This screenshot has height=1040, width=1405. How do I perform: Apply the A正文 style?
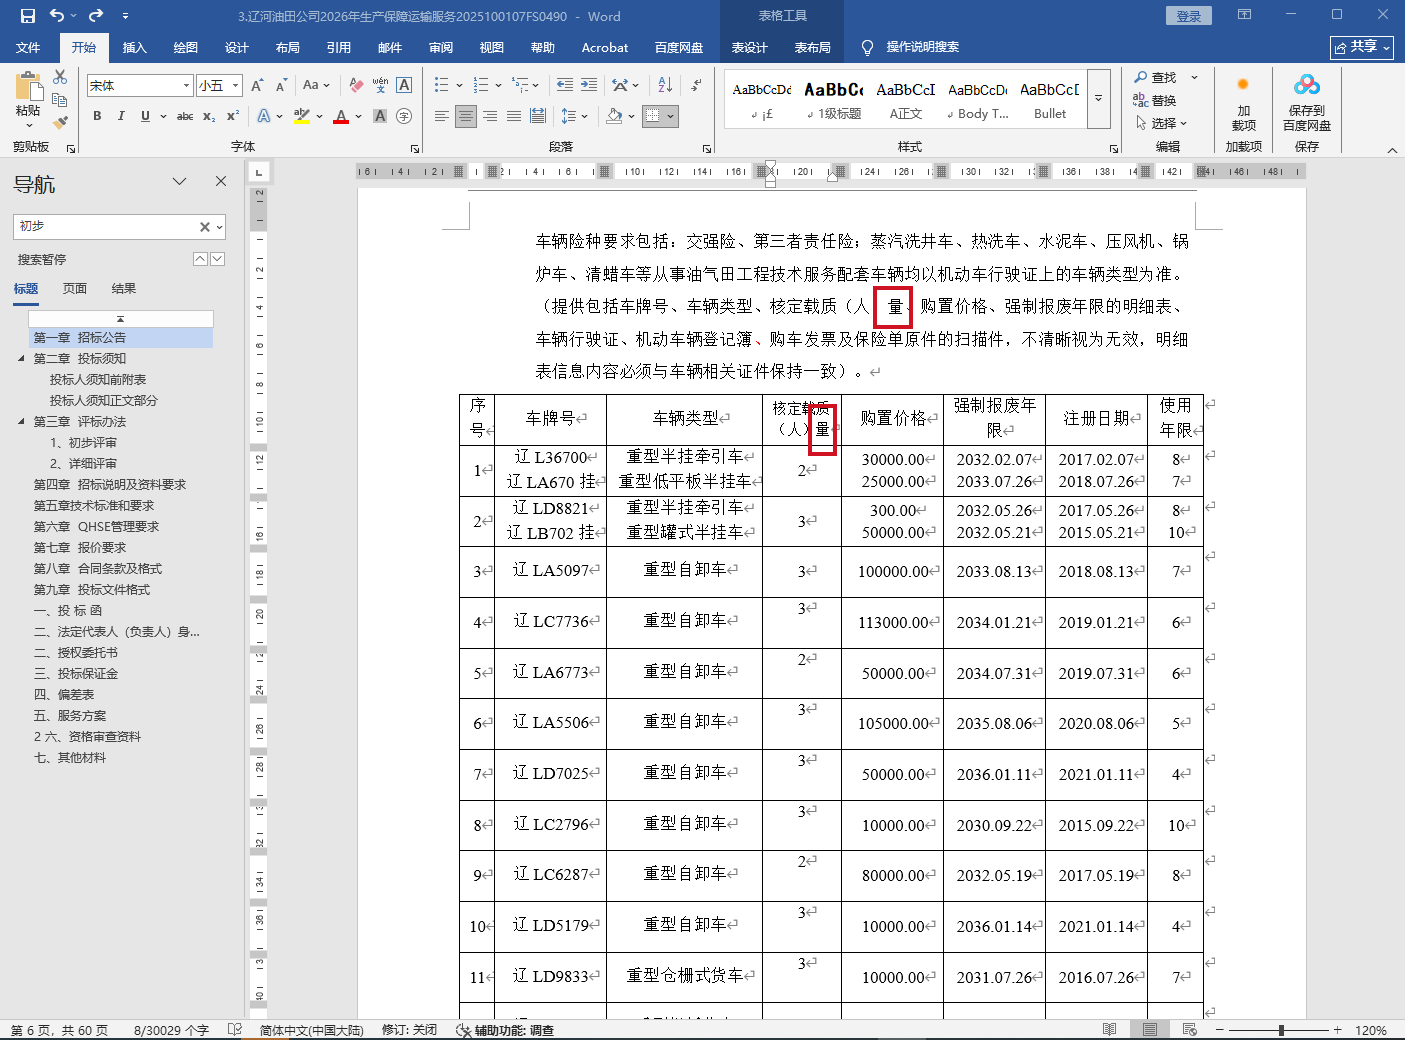point(906,98)
